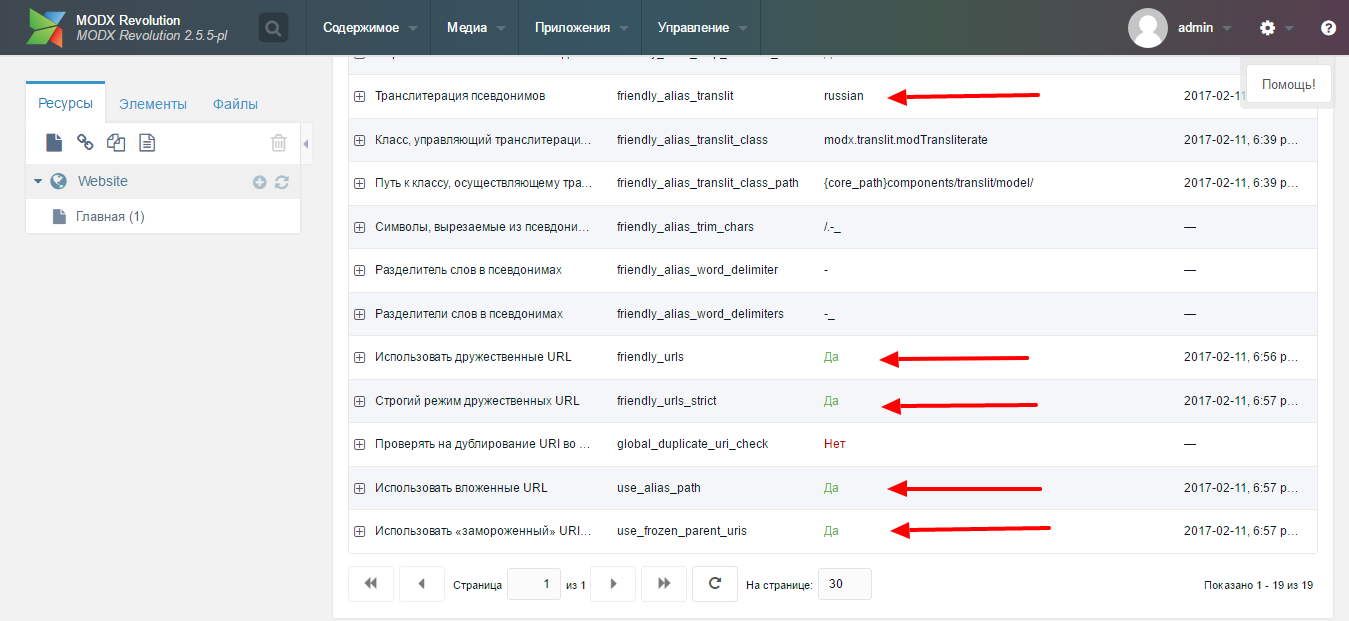This screenshot has width=1349, height=621.
Task: Select the Website context globe
Action: point(58,182)
